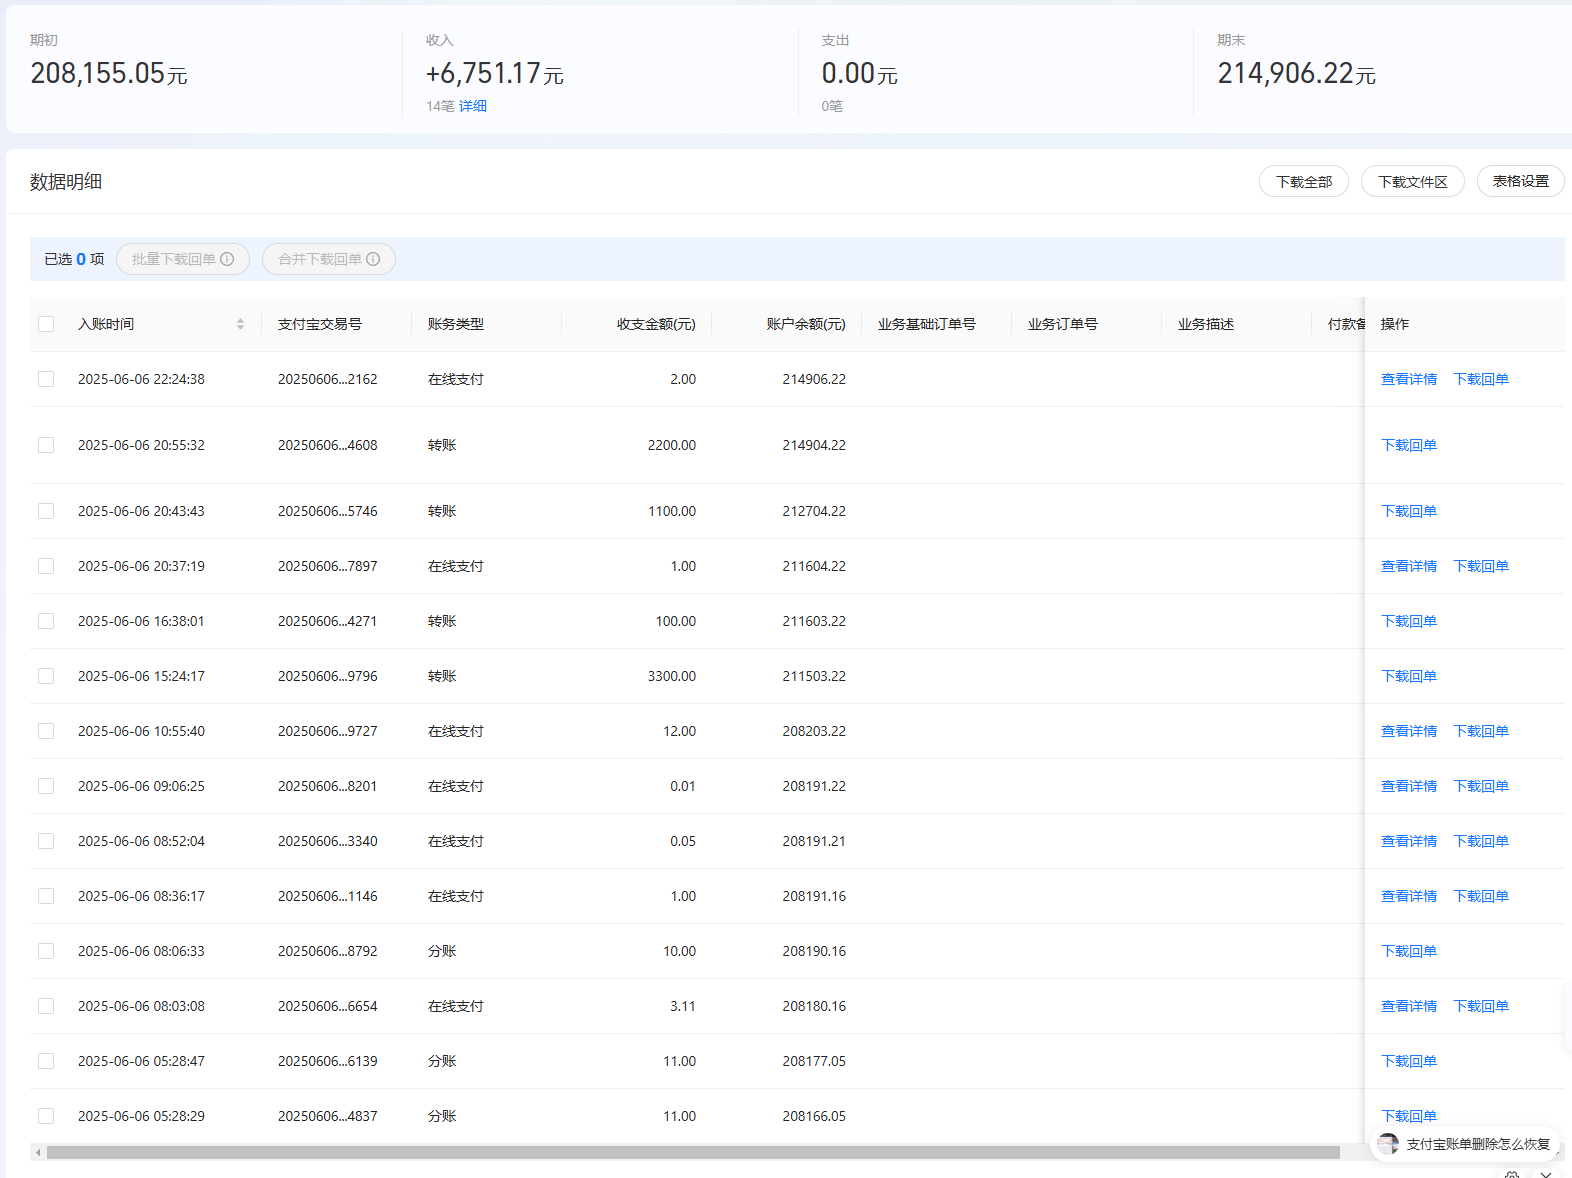Image resolution: width=1572 pixels, height=1178 pixels.
Task: Open the 下载文件区 download area
Action: 1412,182
